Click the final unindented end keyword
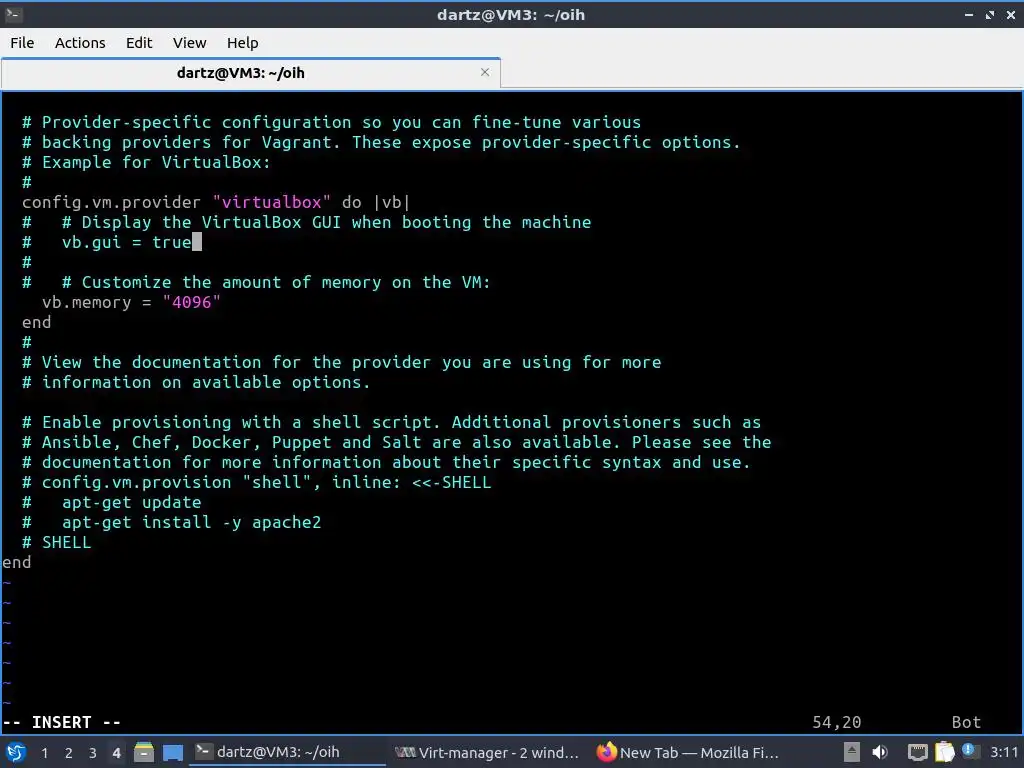1024x768 pixels. 16,562
